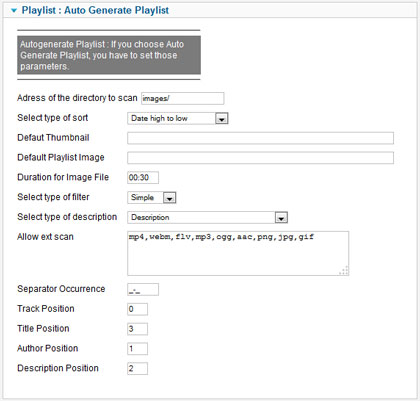Viewport: 420px width, 401px height.
Task: Select the filter type combo box 'Simple'
Action: [152, 198]
